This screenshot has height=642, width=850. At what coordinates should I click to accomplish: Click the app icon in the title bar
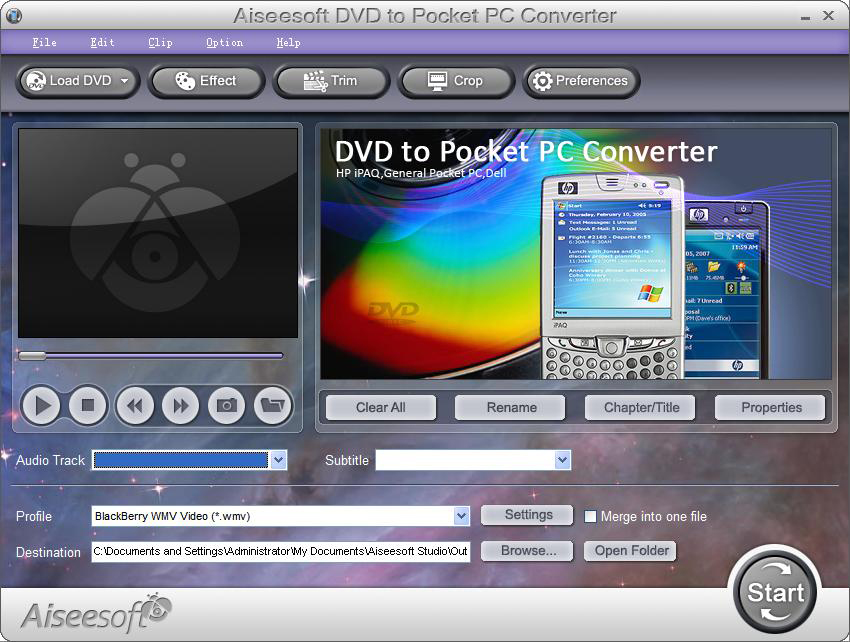[14, 16]
